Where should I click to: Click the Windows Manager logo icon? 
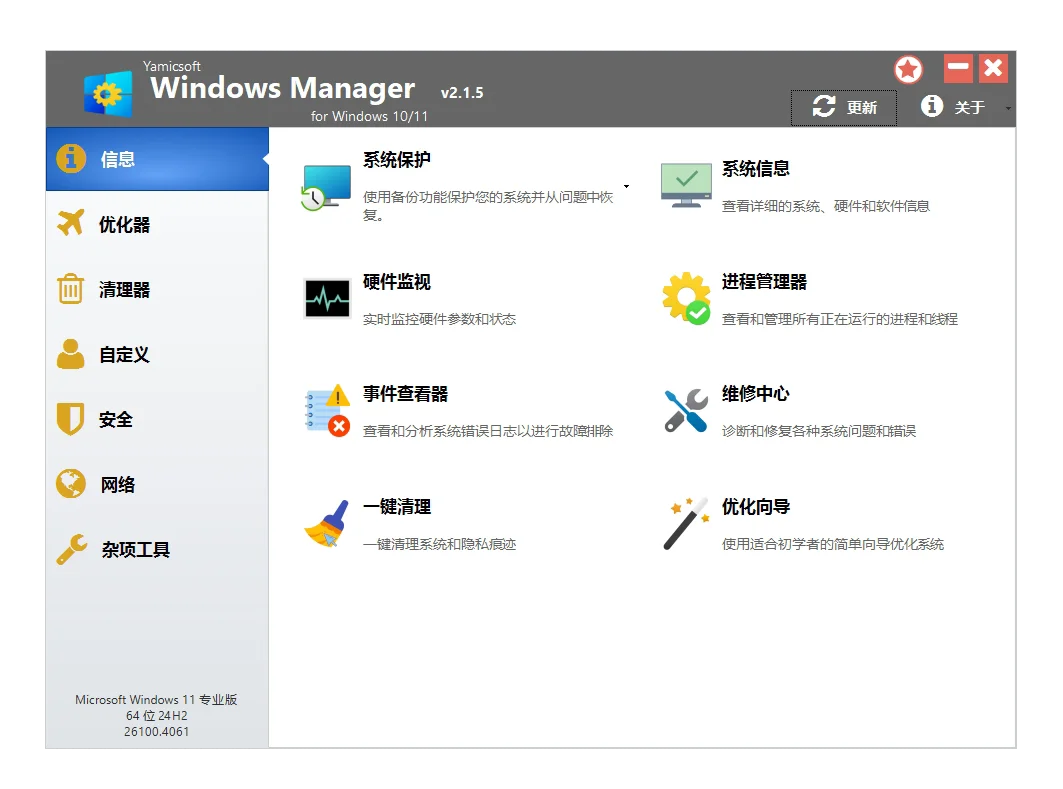click(107, 94)
